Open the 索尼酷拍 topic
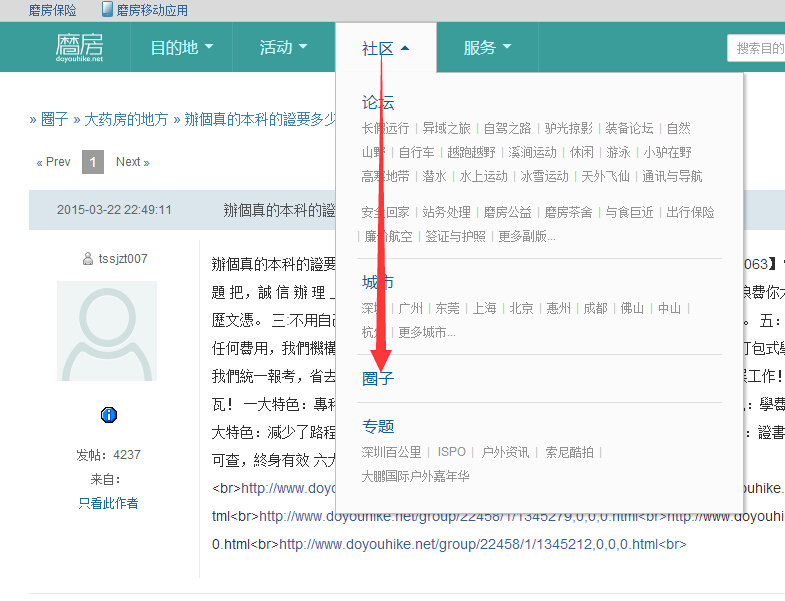This screenshot has width=785, height=601. [x=569, y=452]
